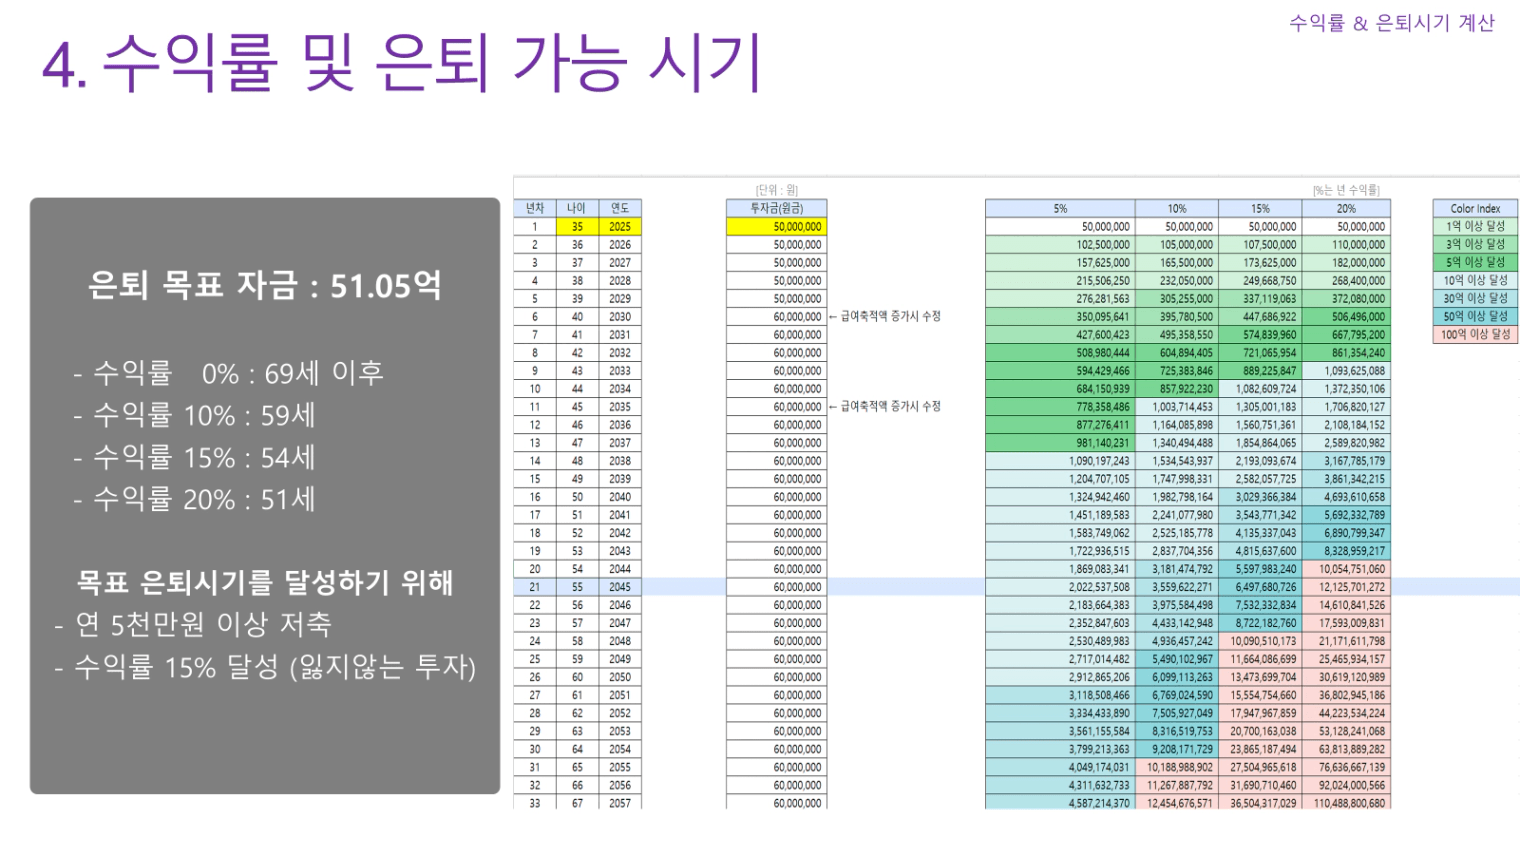The height and width of the screenshot is (855, 1520).
Task: Select the 년차 column header
Action: pos(535,208)
